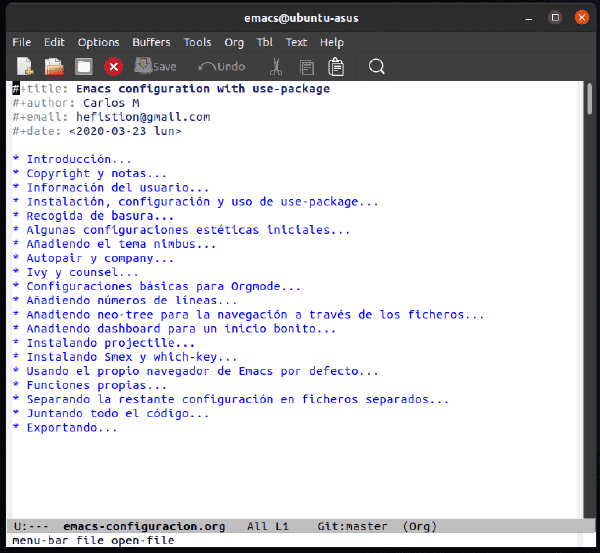Minimize the emacs@ubuntu-asus window
The width and height of the screenshot is (600, 553).
point(528,18)
